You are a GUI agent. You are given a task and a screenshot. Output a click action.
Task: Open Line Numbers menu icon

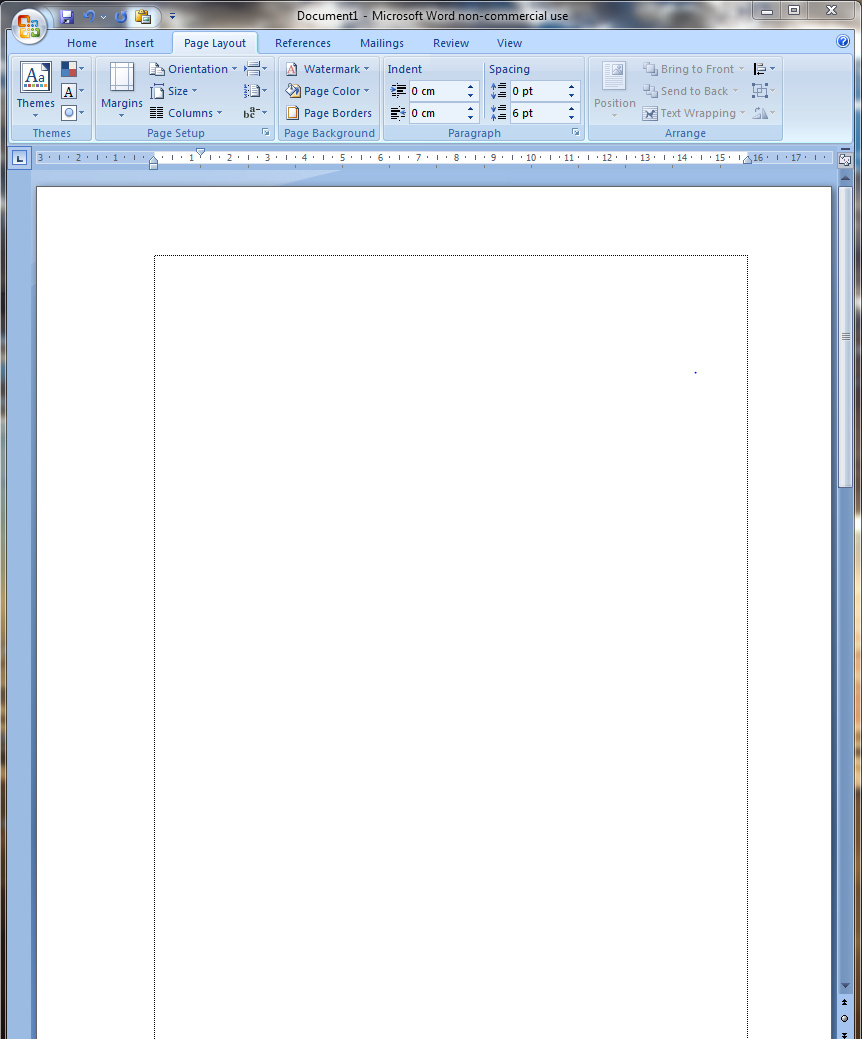[x=255, y=91]
